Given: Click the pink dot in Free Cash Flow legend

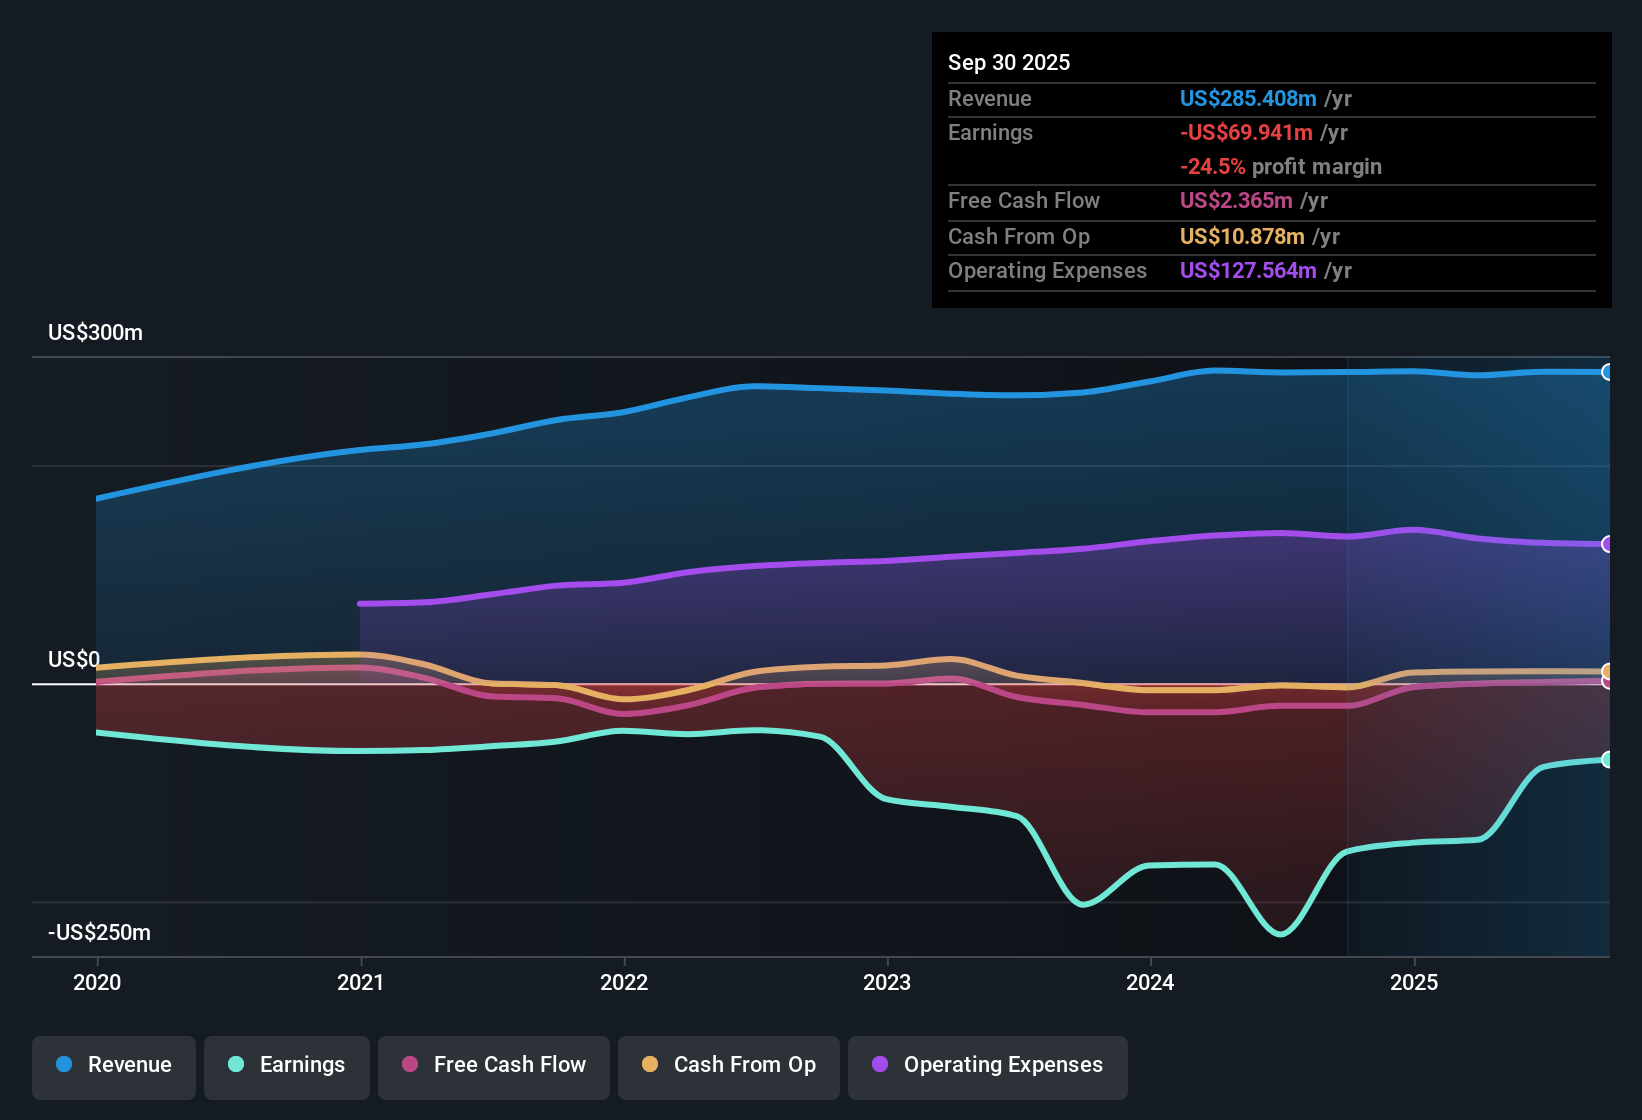Looking at the screenshot, I should (x=410, y=1064).
